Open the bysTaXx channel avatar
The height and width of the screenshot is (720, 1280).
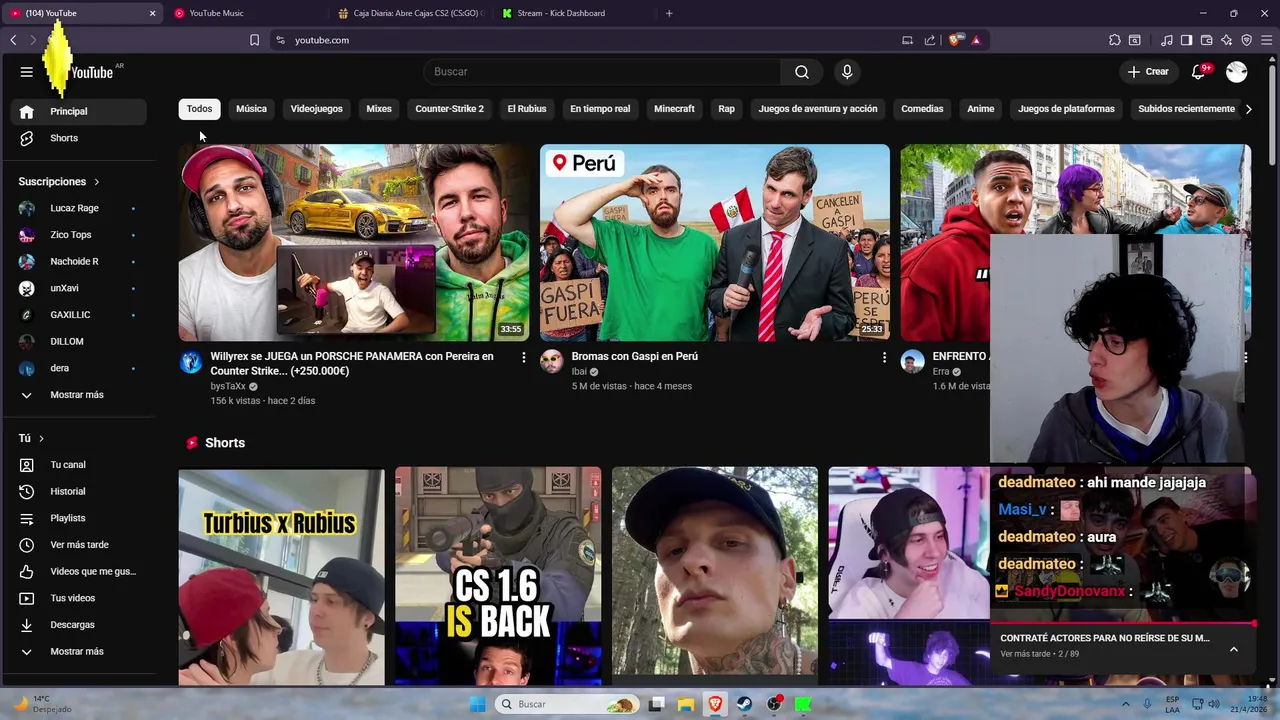click(x=191, y=362)
